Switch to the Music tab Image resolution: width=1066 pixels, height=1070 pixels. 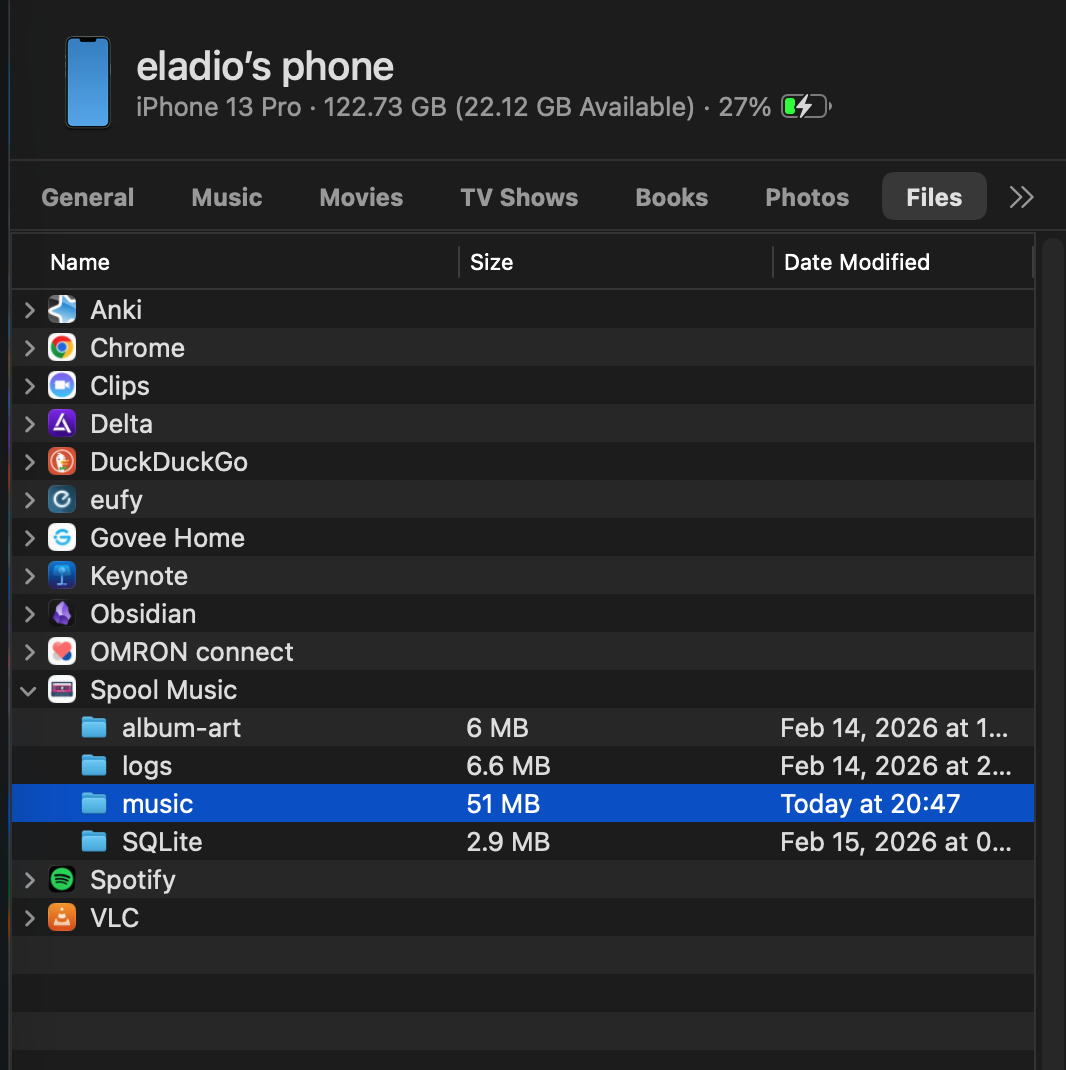click(x=227, y=197)
